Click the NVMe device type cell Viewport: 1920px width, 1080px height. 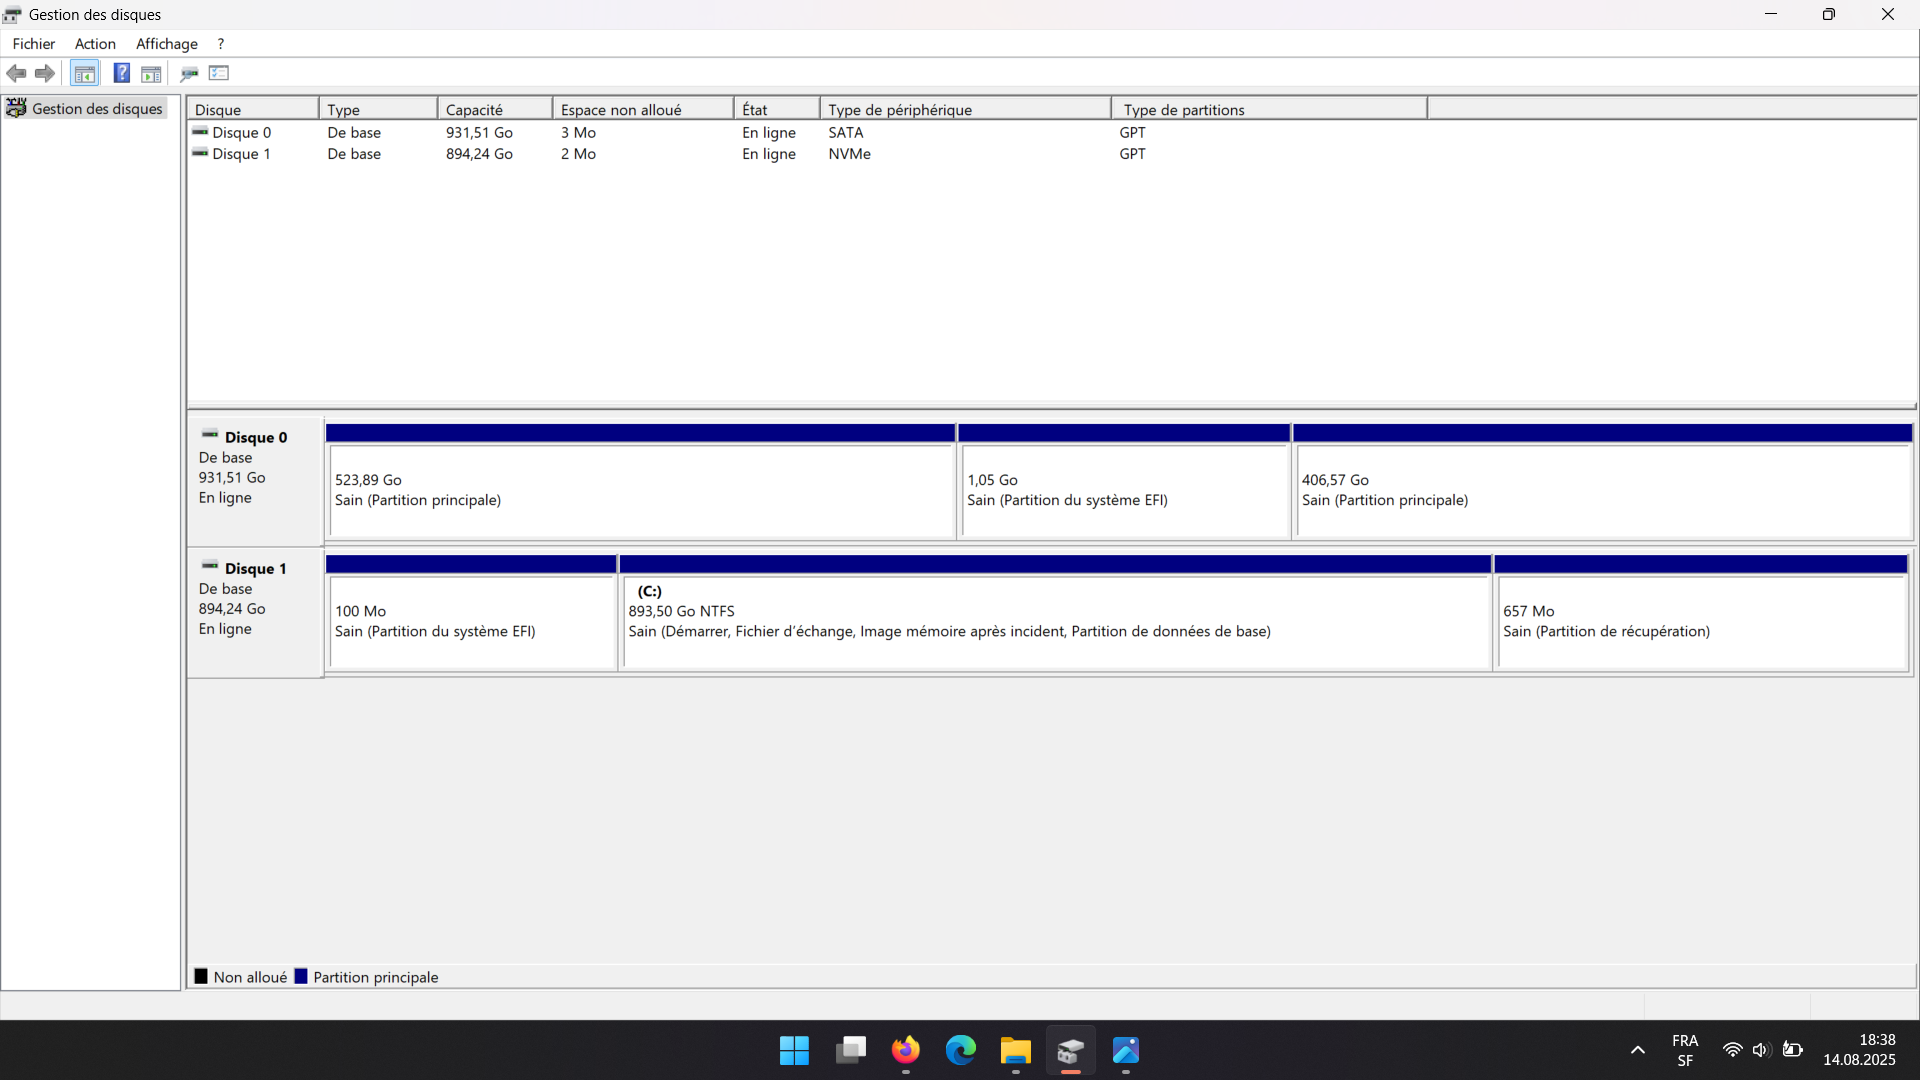click(849, 153)
